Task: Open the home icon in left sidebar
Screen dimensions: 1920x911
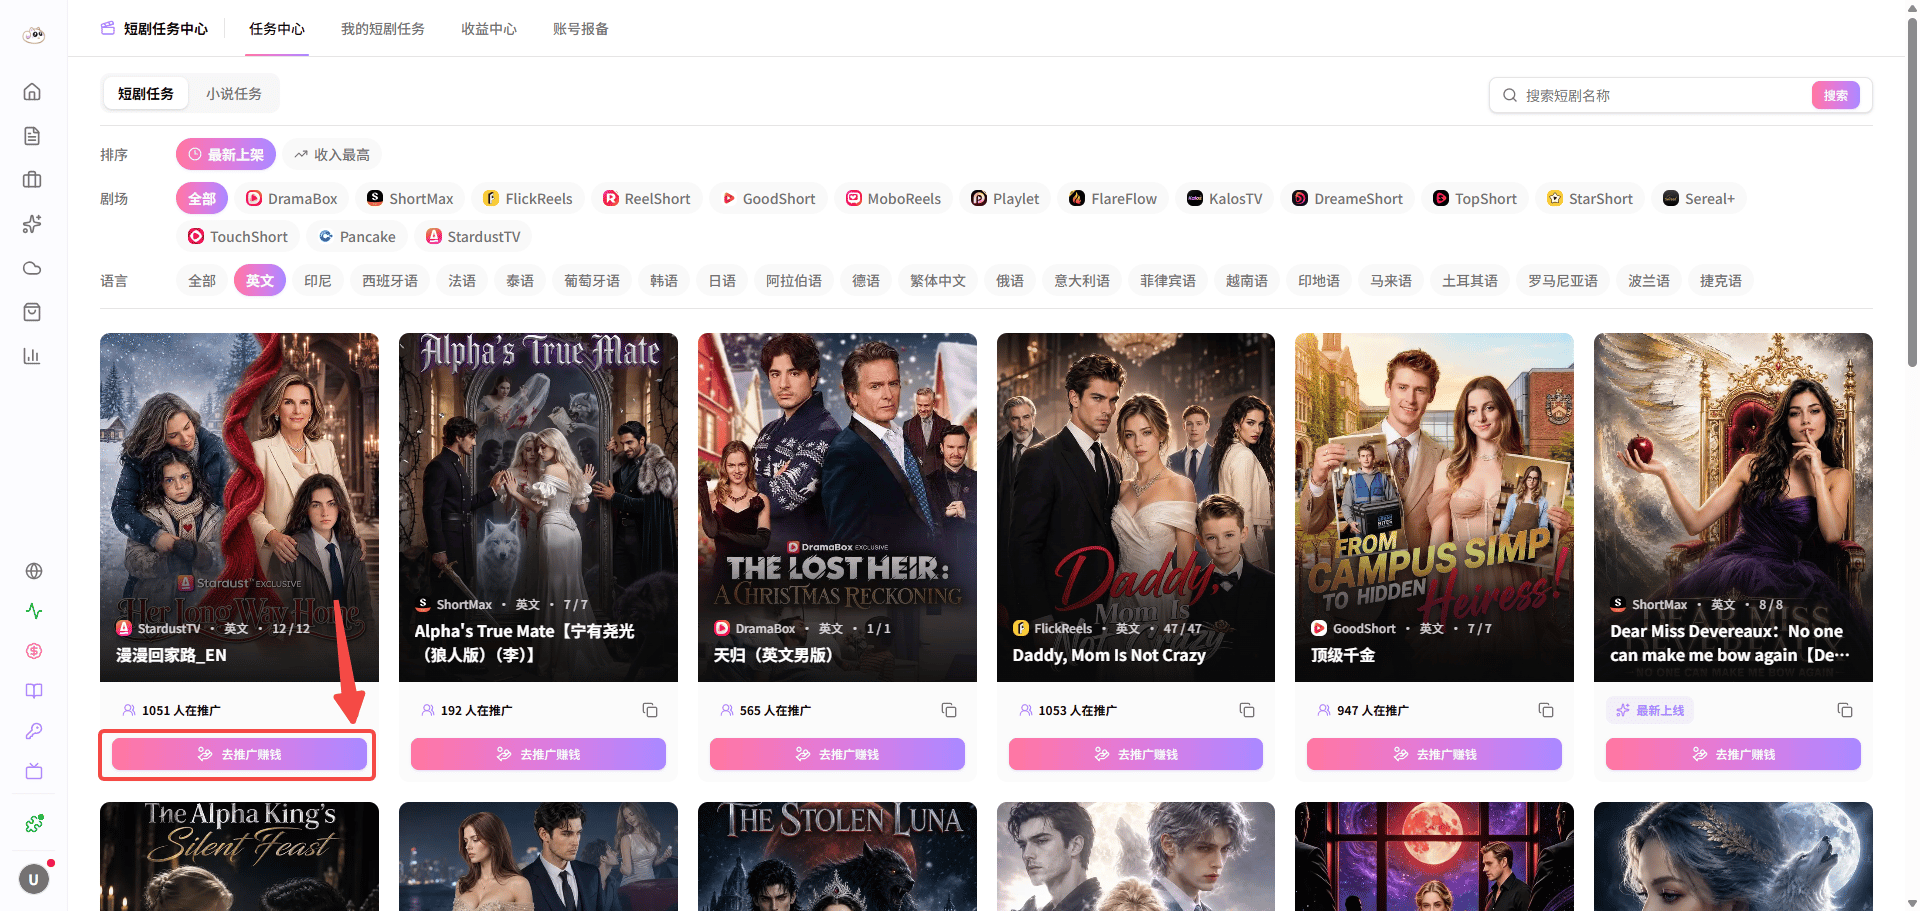Action: point(32,92)
